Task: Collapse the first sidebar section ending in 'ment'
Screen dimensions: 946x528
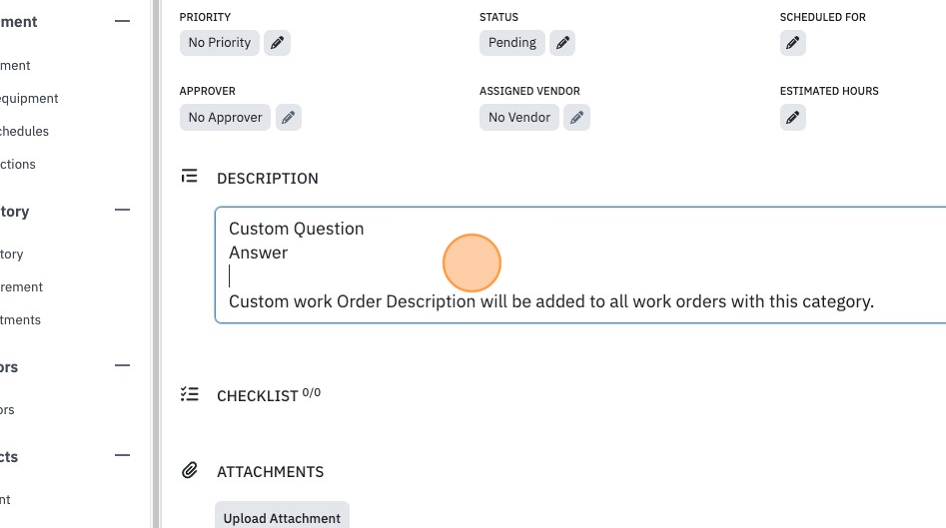Action: 122,21
